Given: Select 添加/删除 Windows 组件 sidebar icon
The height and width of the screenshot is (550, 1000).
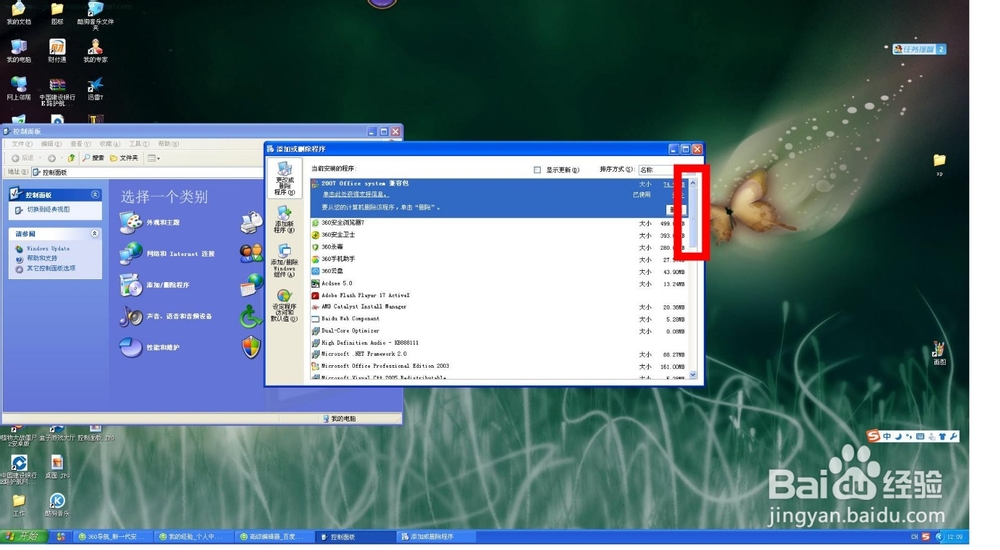Looking at the screenshot, I should coord(284,261).
